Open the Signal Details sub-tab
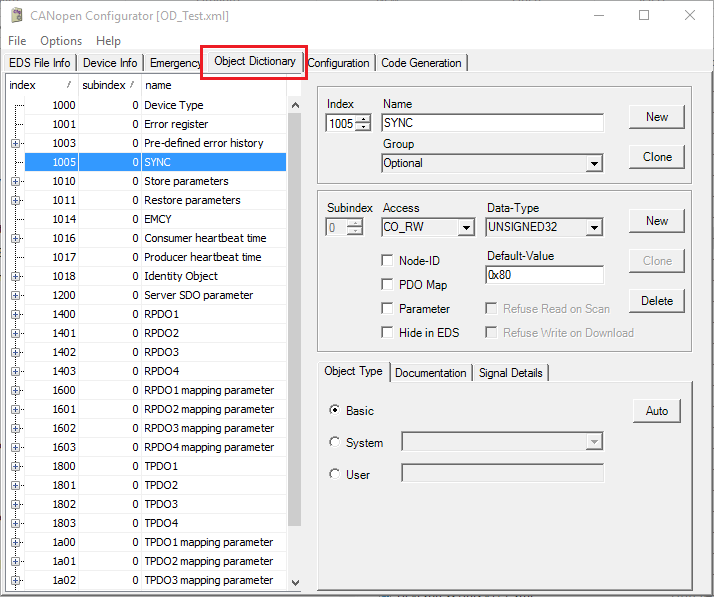 click(x=510, y=373)
